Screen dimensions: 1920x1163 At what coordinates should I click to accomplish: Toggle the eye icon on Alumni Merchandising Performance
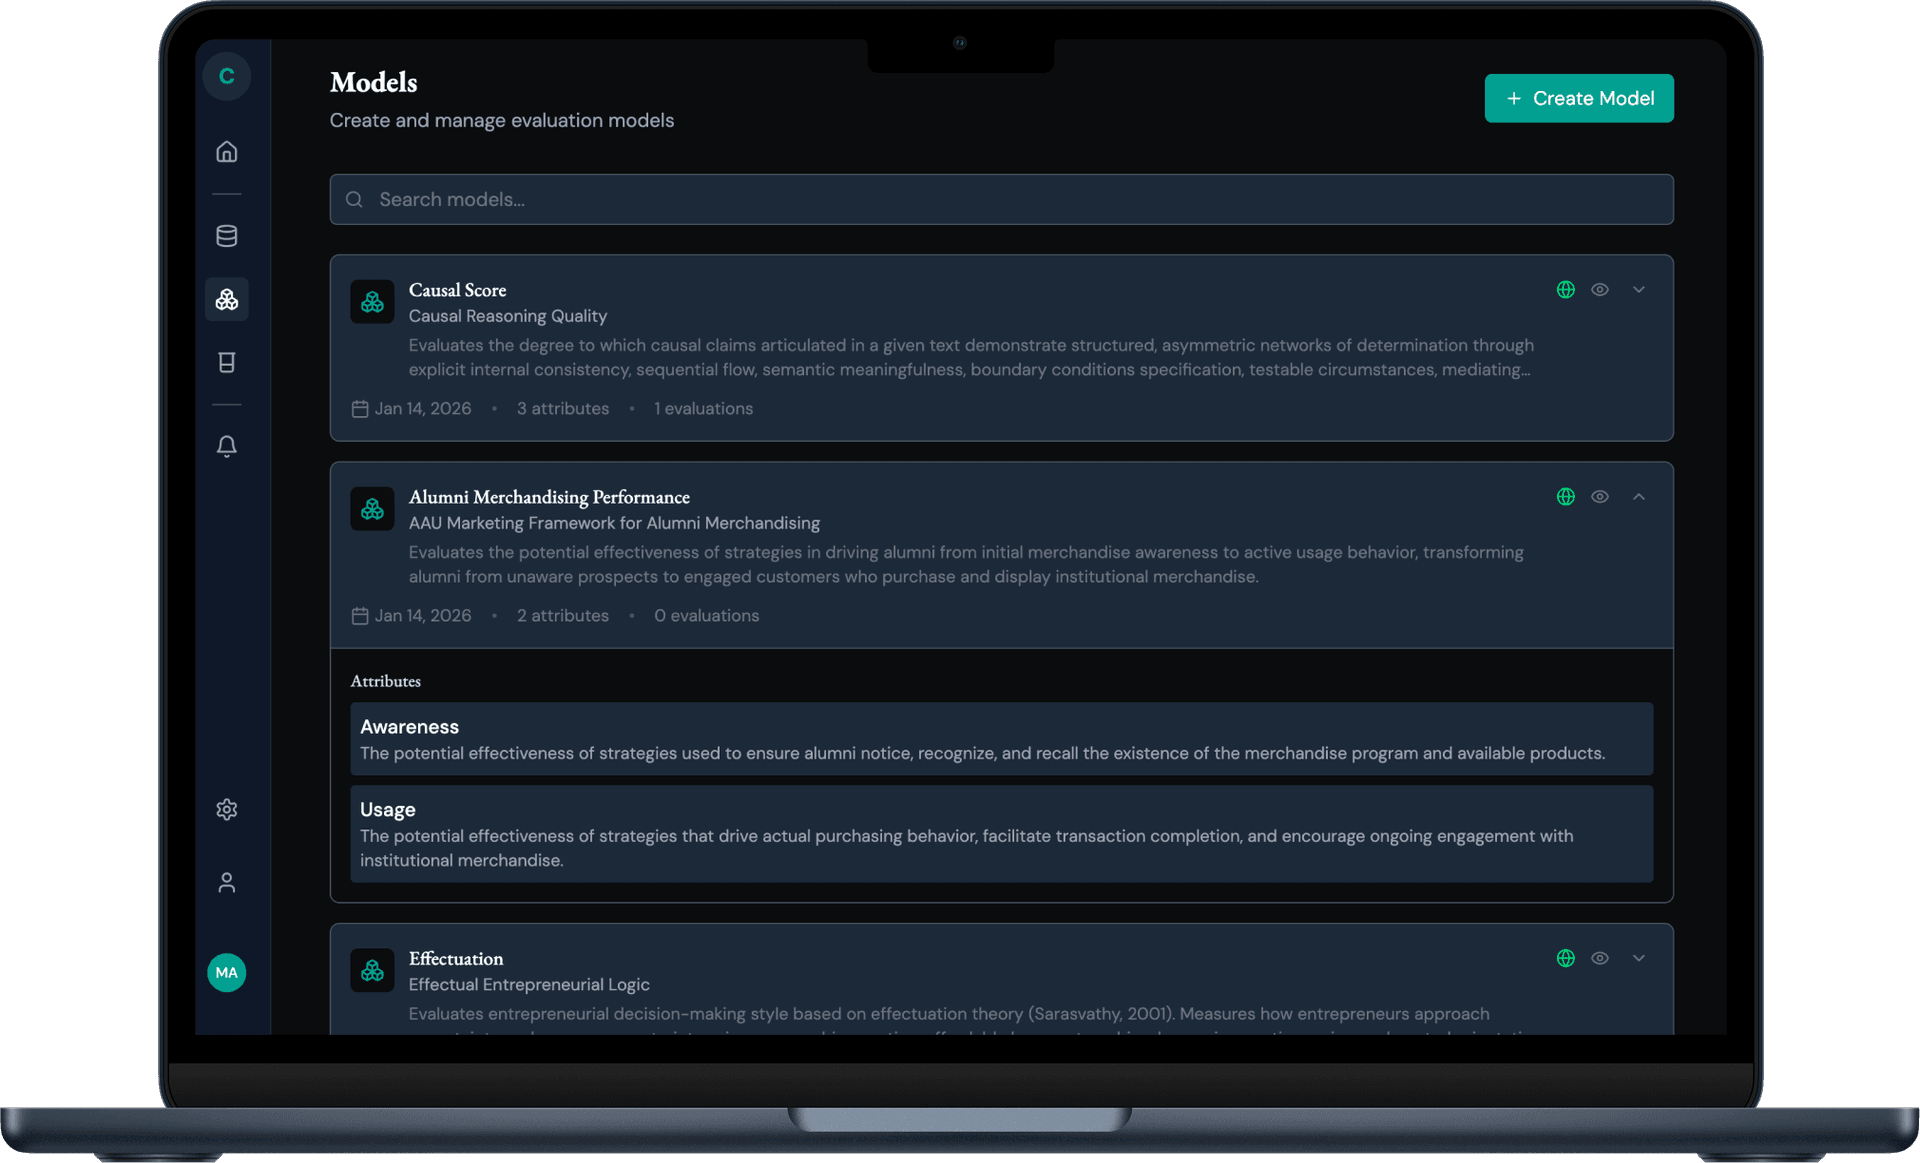[1600, 496]
